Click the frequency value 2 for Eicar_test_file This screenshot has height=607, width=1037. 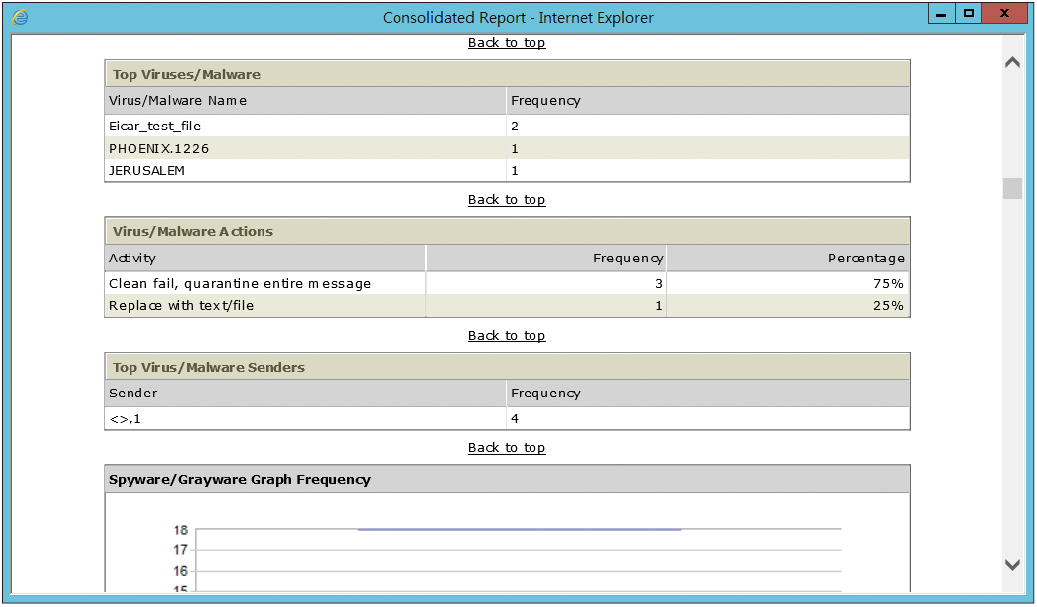515,126
